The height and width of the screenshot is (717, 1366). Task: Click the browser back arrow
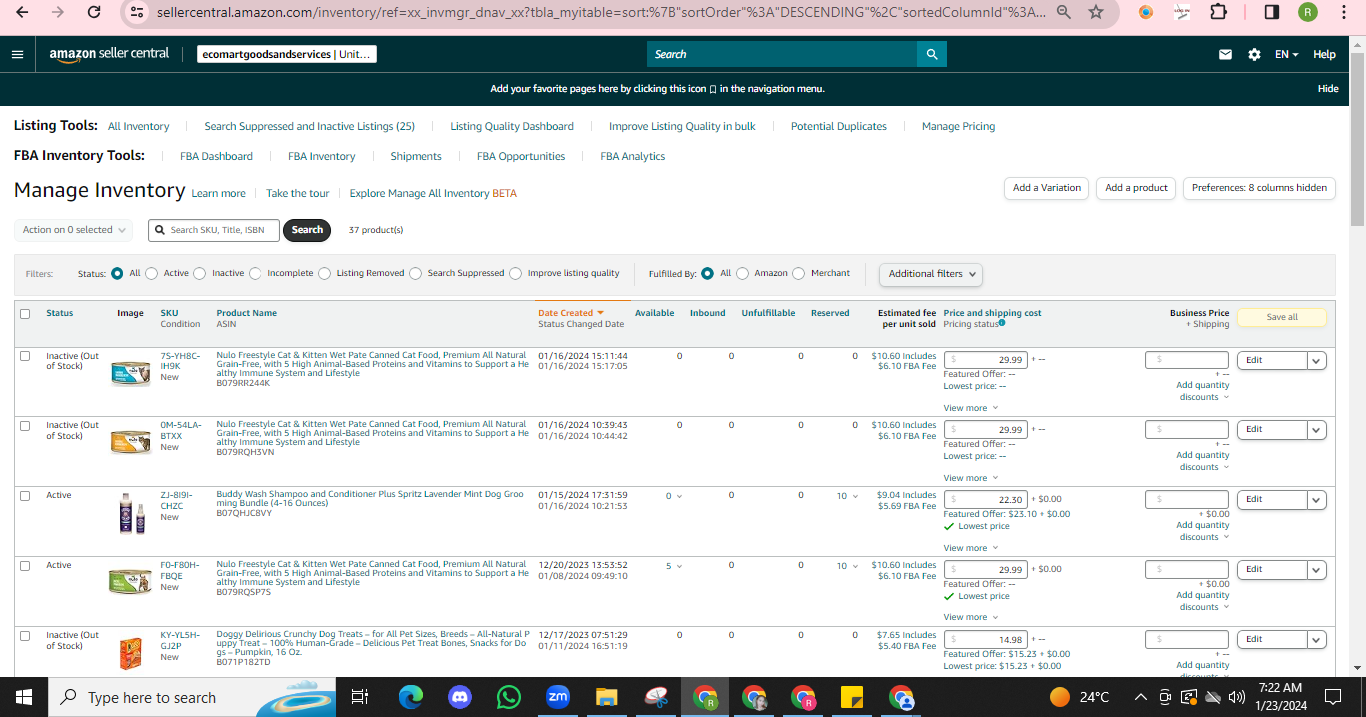(x=22, y=12)
